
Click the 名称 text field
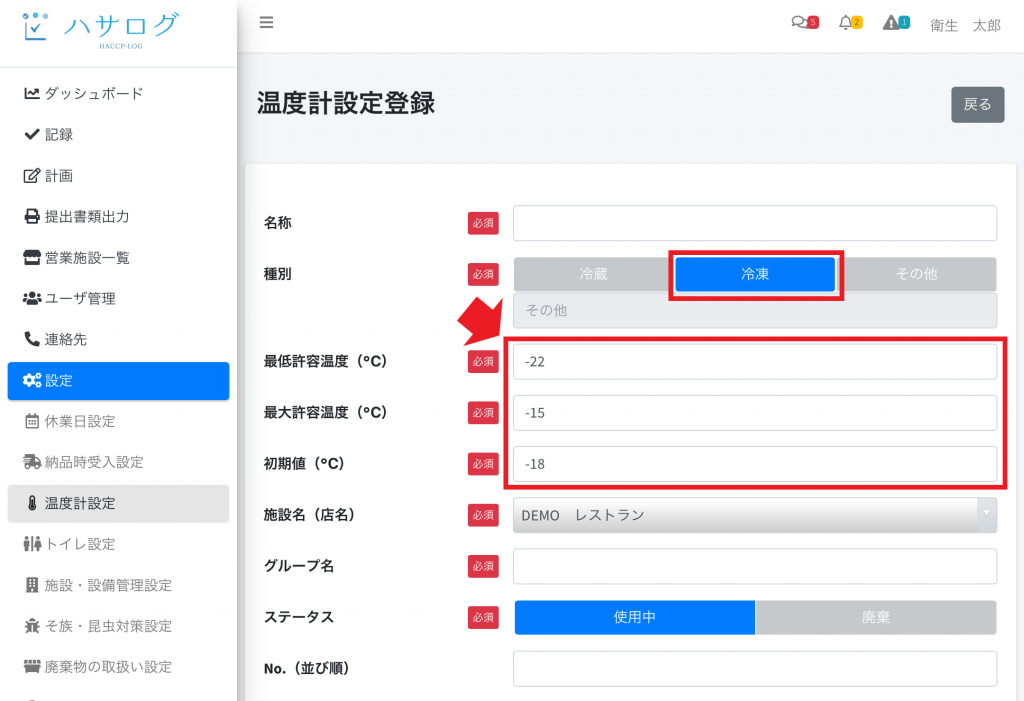755,223
